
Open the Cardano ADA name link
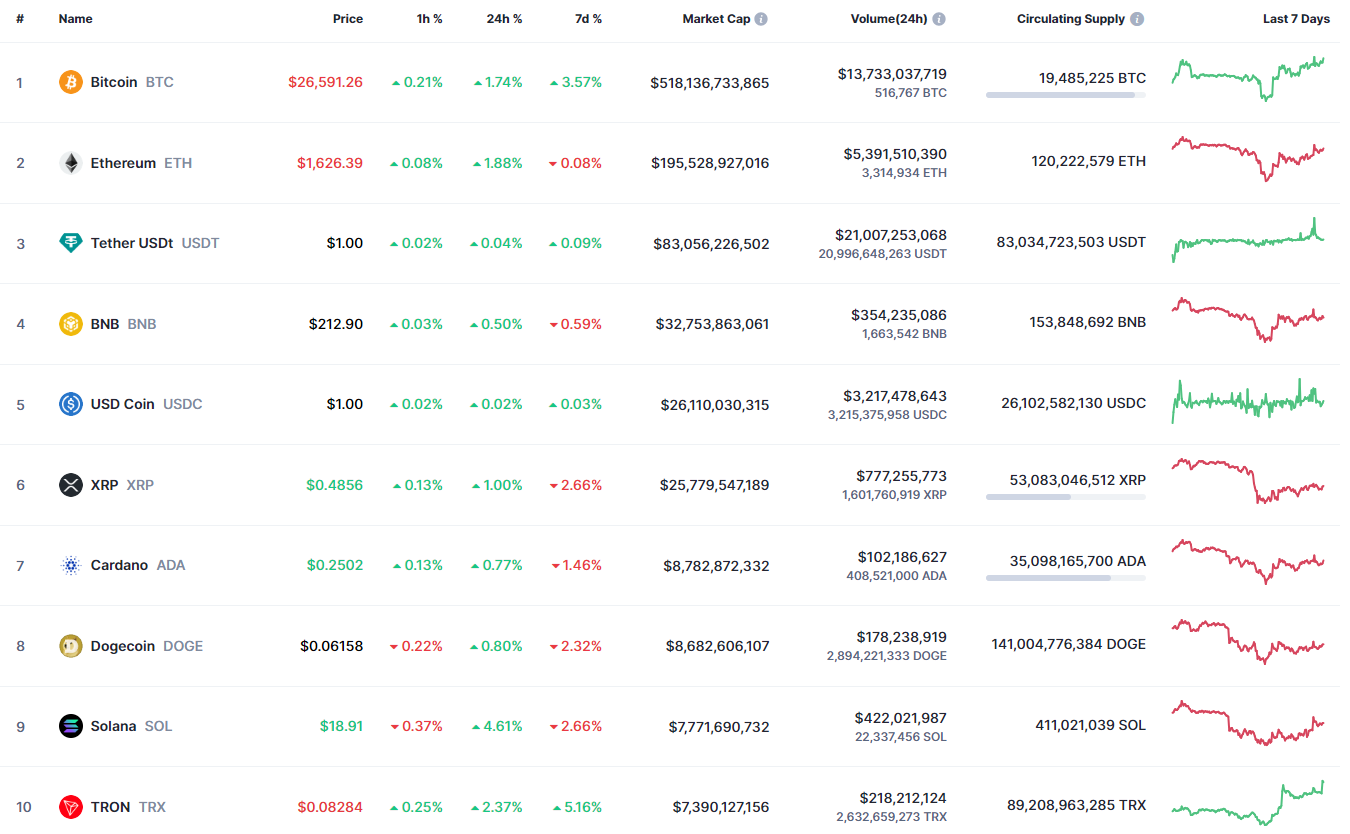[119, 565]
